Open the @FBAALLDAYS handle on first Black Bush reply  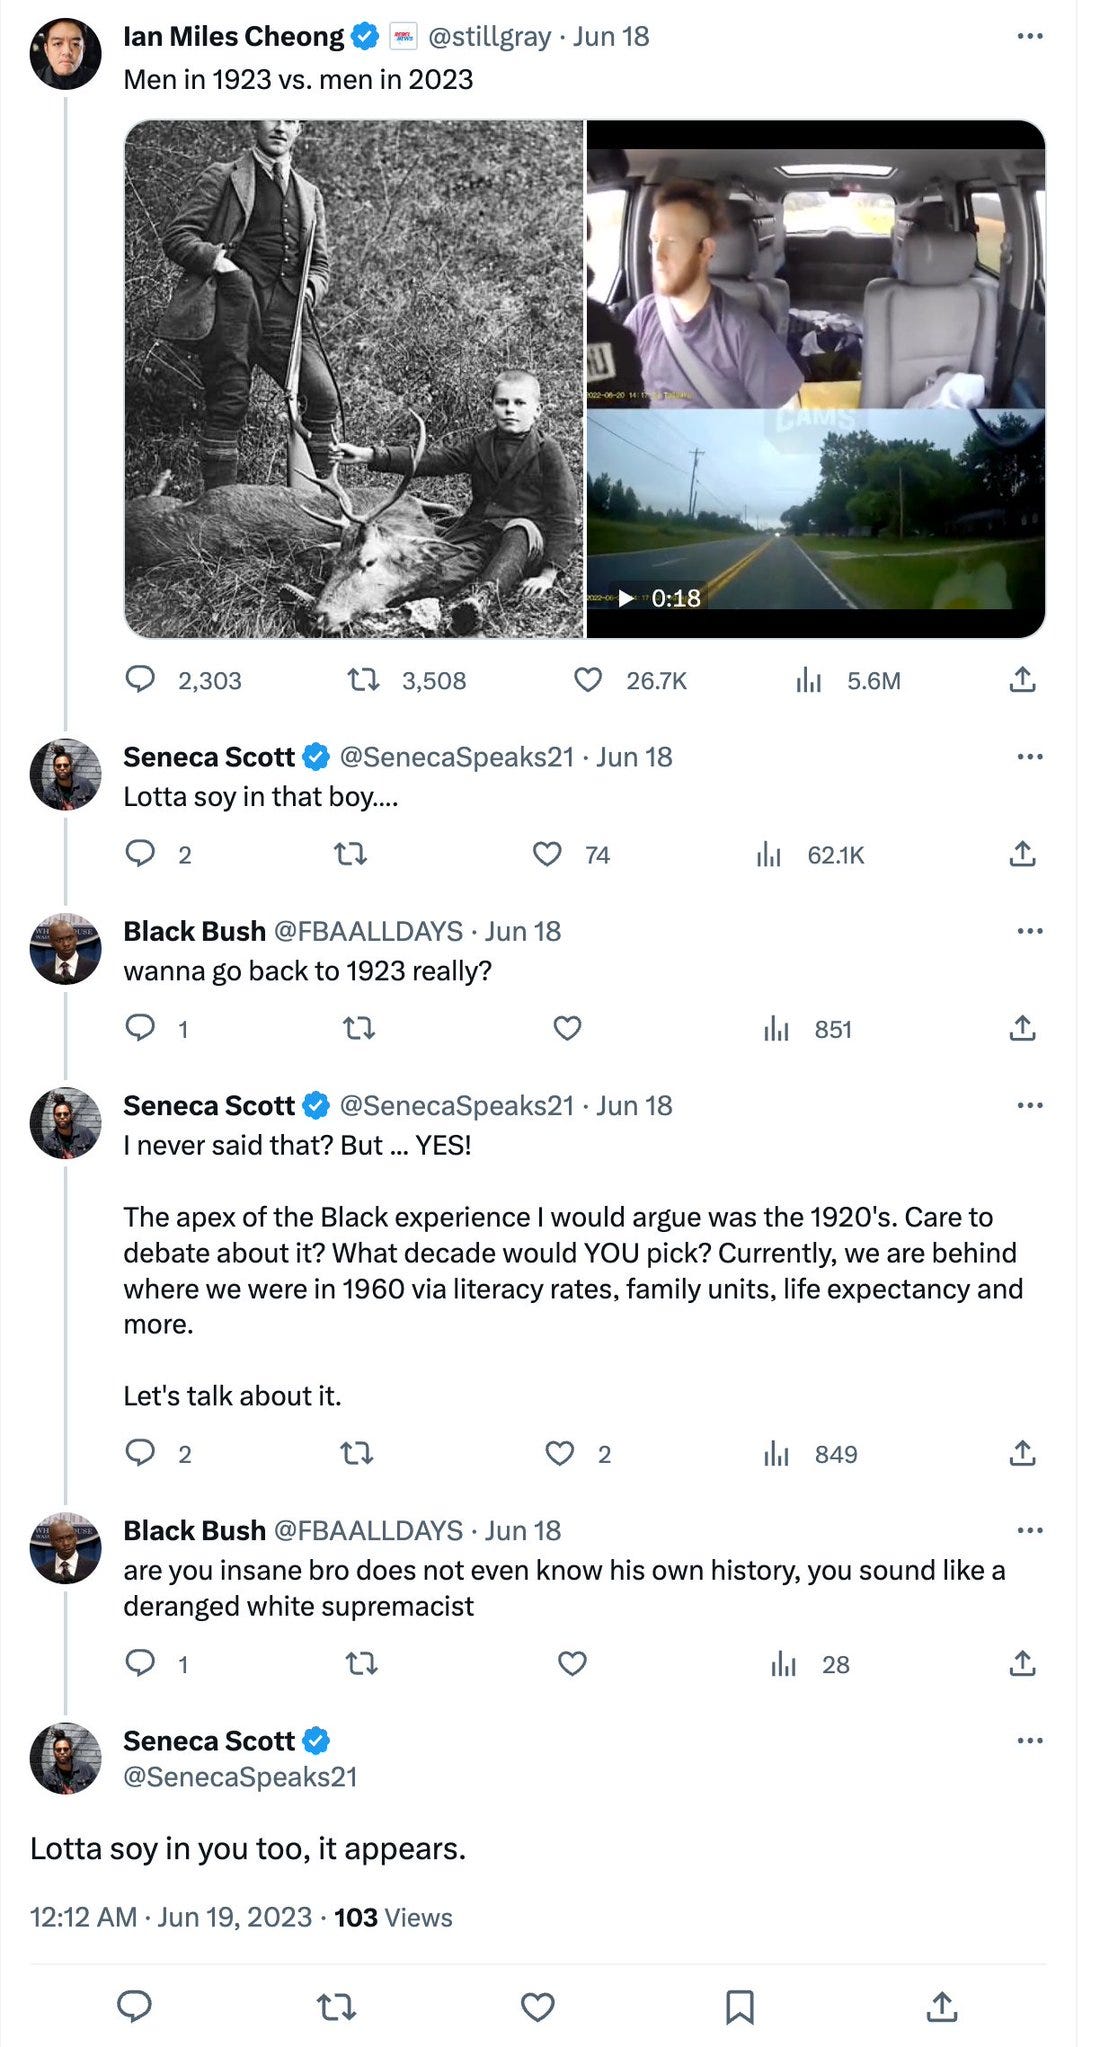(368, 931)
